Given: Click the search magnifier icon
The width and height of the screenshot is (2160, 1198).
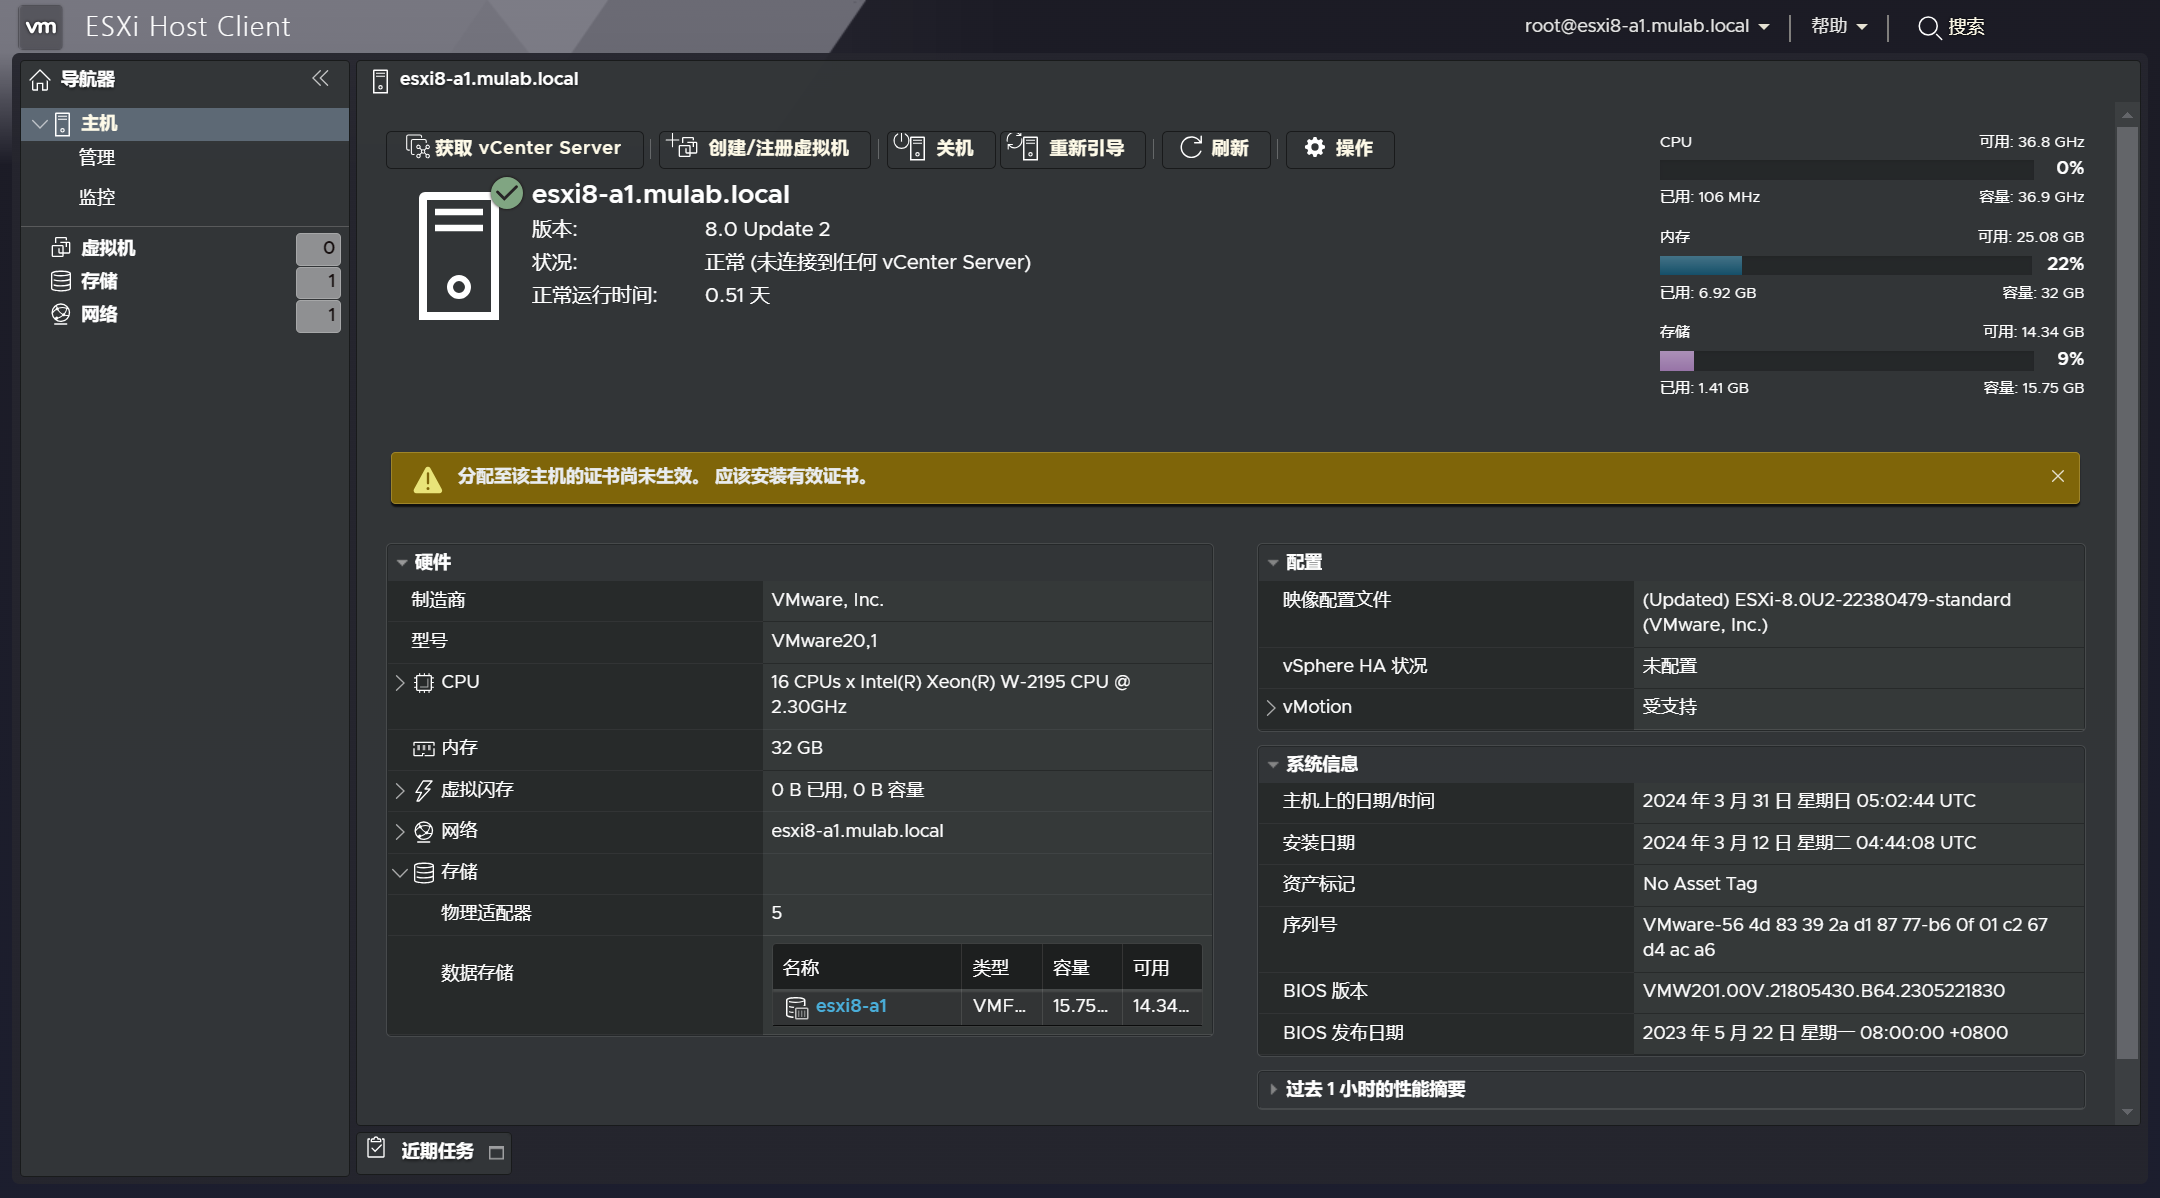Looking at the screenshot, I should point(1929,27).
